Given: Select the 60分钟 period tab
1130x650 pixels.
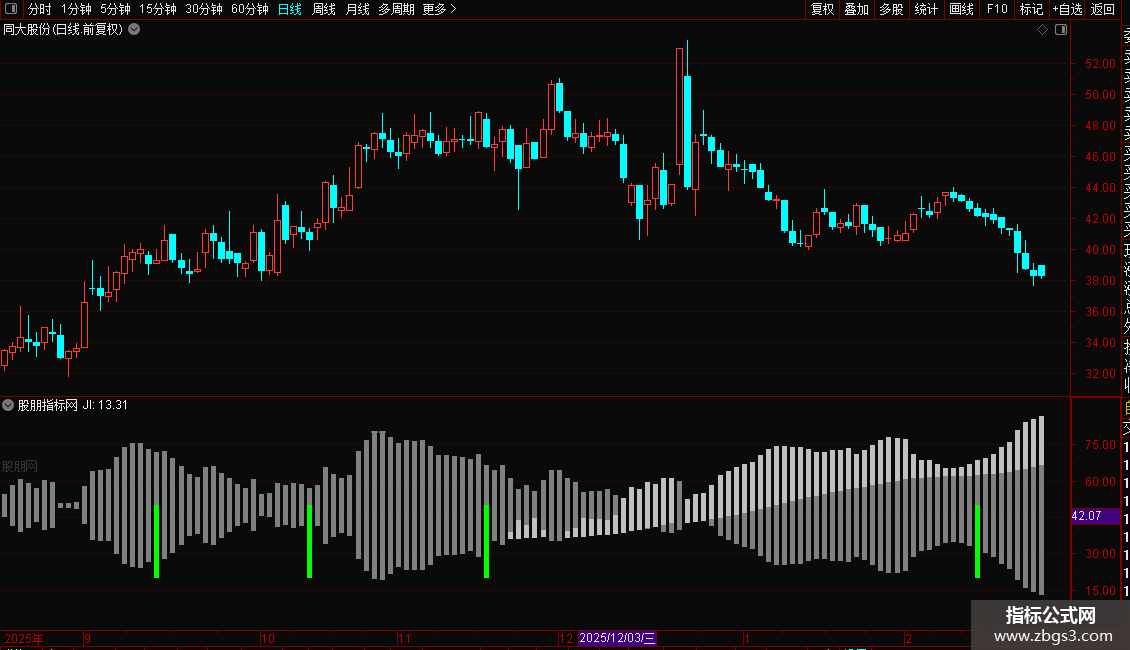Looking at the screenshot, I should (250, 9).
